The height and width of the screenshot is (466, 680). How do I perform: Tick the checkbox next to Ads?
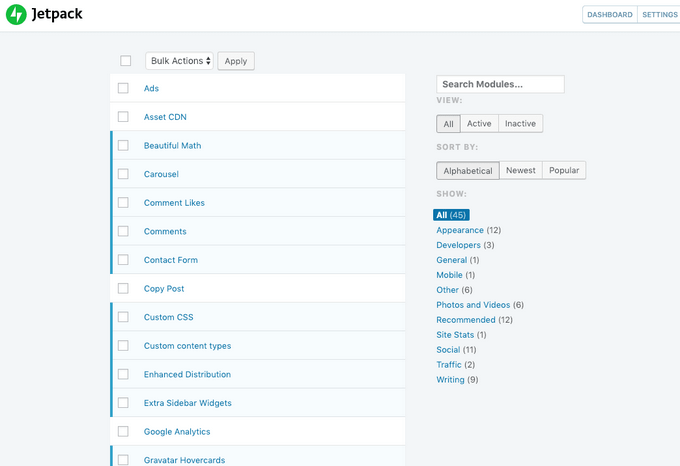(123, 88)
